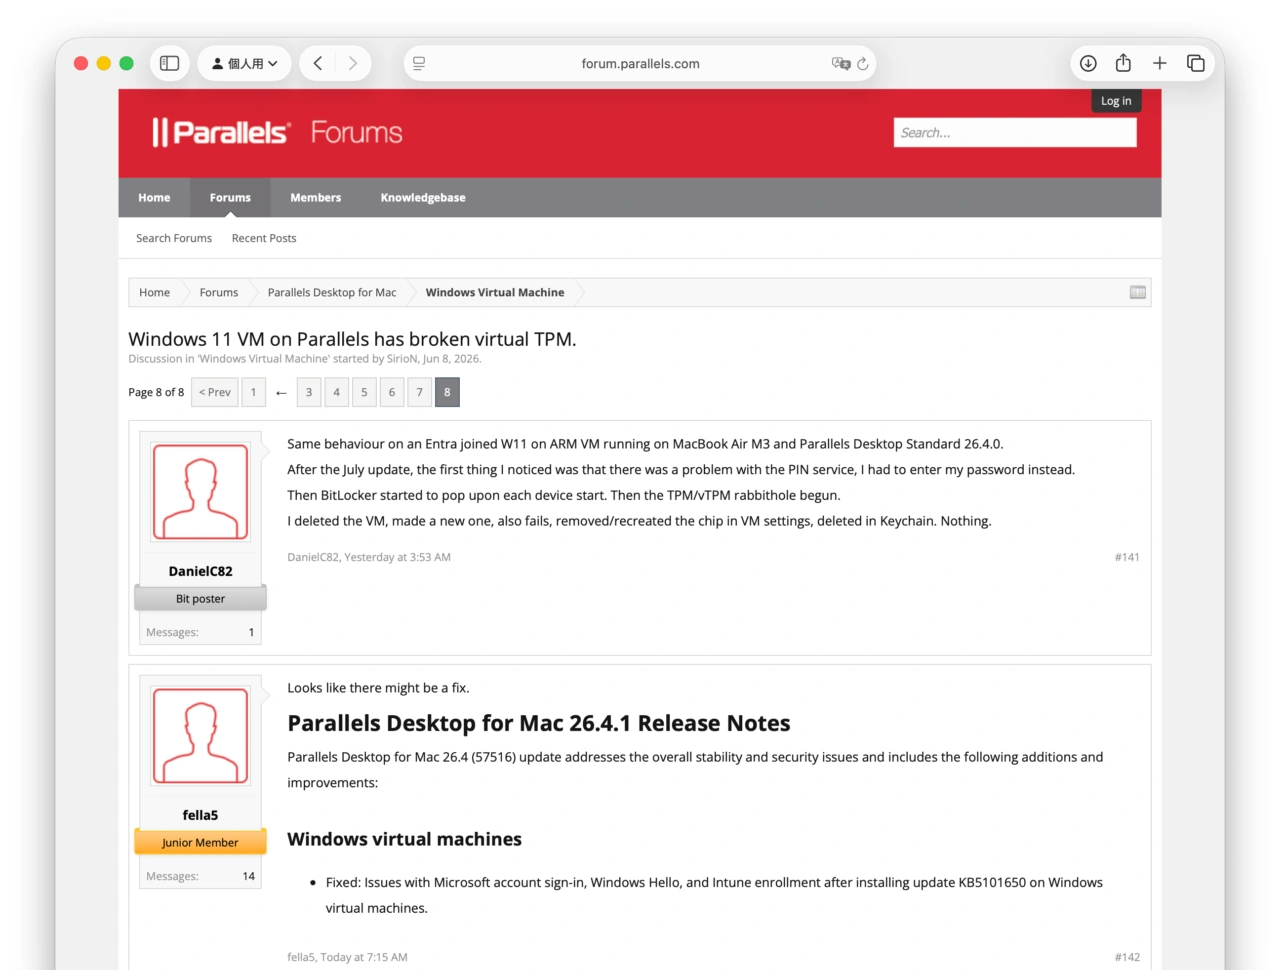The height and width of the screenshot is (970, 1280).
Task: Open fella5's username in the user card
Action: click(200, 815)
